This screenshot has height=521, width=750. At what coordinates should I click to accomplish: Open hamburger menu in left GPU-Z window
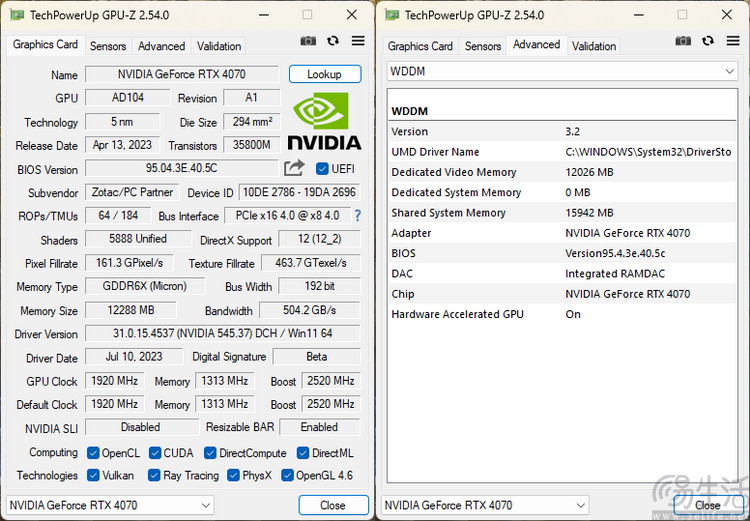358,41
